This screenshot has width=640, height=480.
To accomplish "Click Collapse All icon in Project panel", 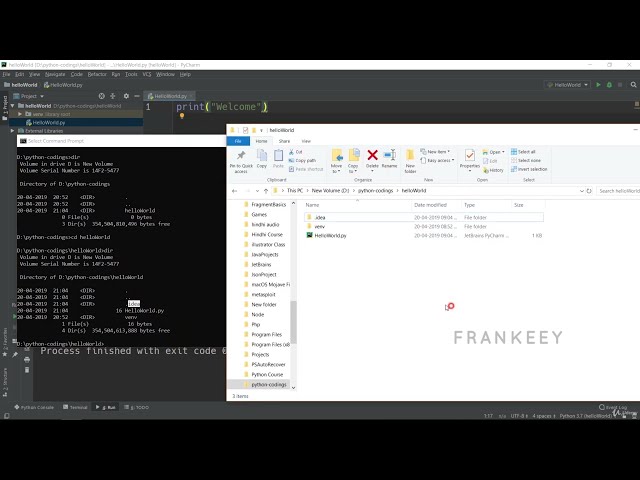I will pos(113,96).
